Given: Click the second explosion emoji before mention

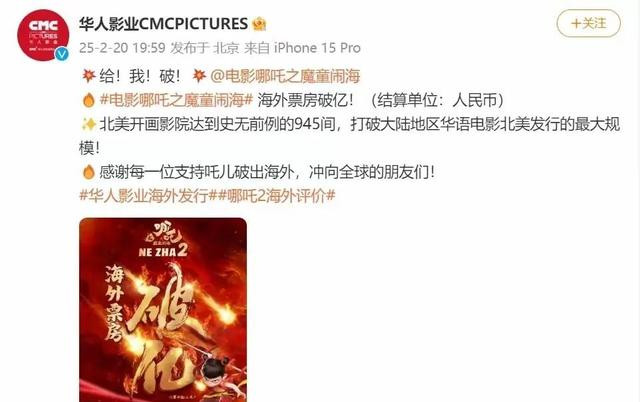Looking at the screenshot, I should click(x=199, y=76).
